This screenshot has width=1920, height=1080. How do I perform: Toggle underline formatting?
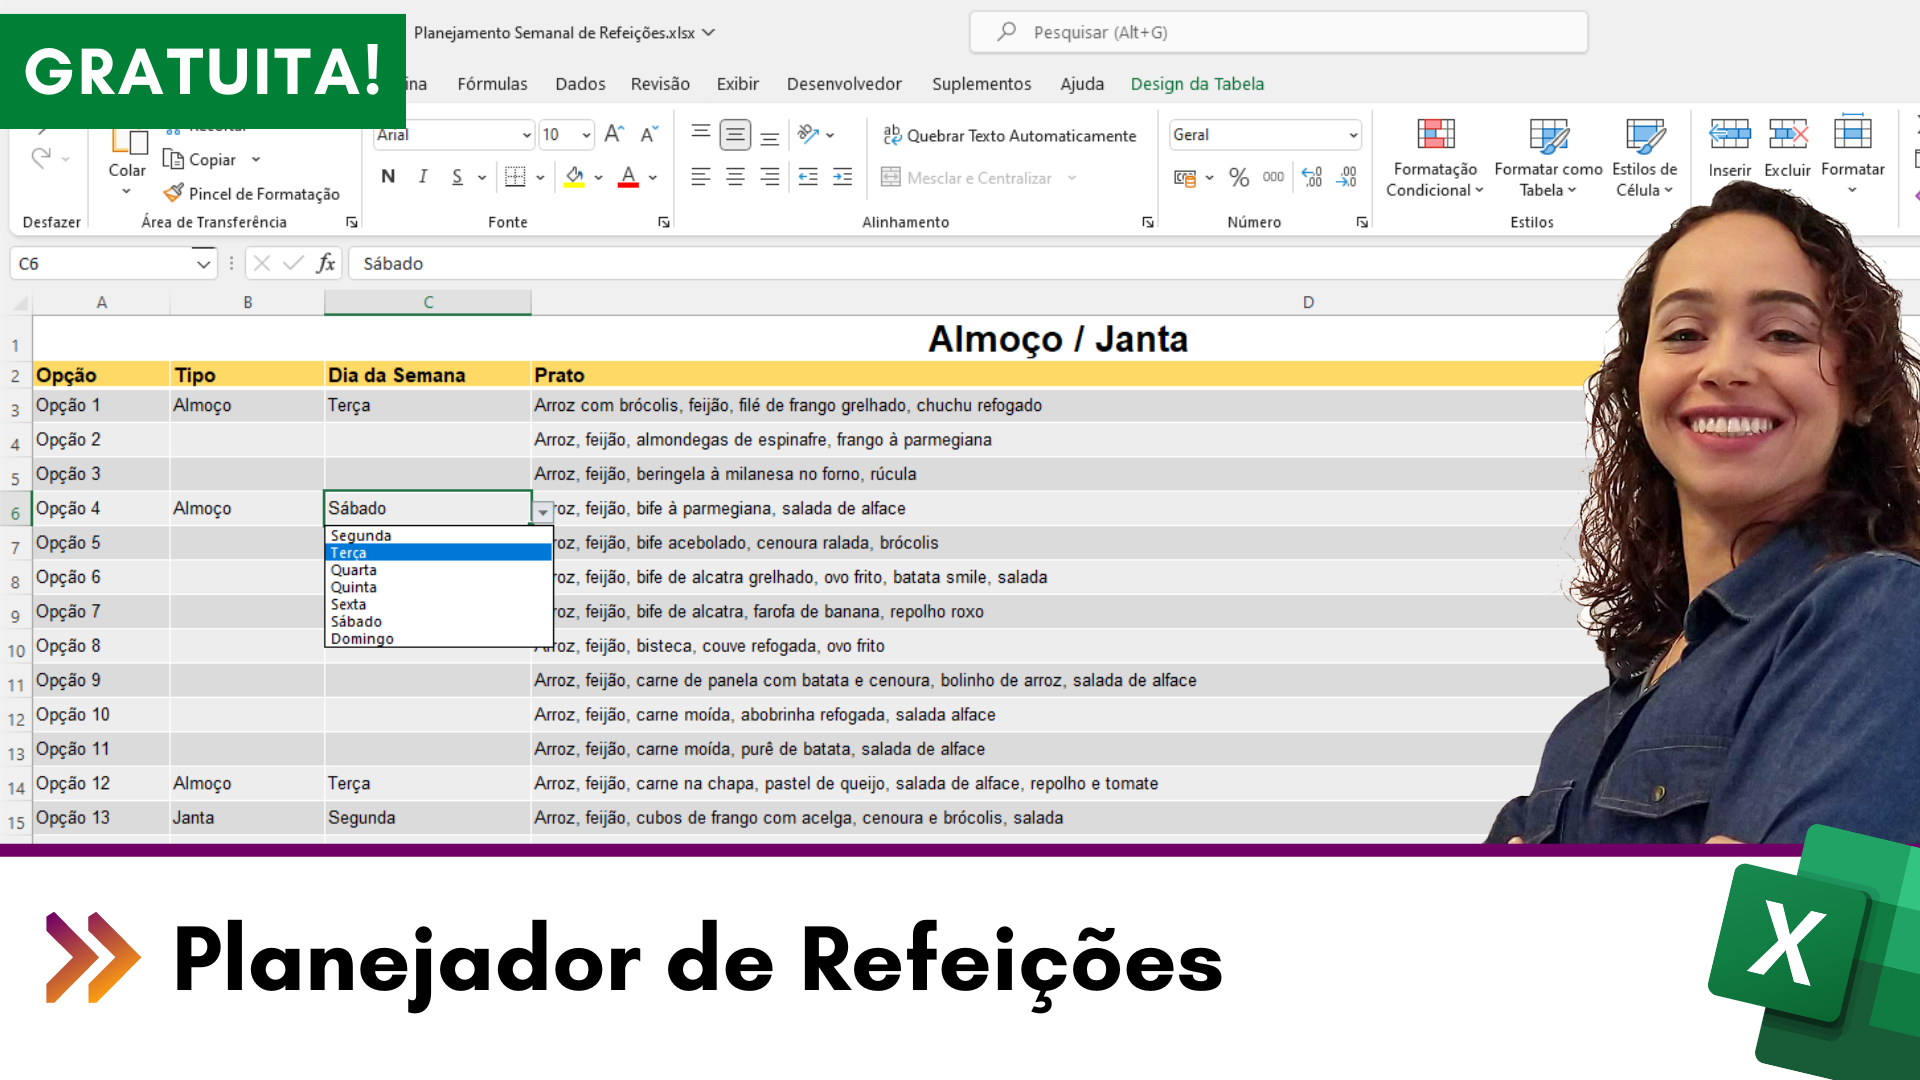pos(457,177)
